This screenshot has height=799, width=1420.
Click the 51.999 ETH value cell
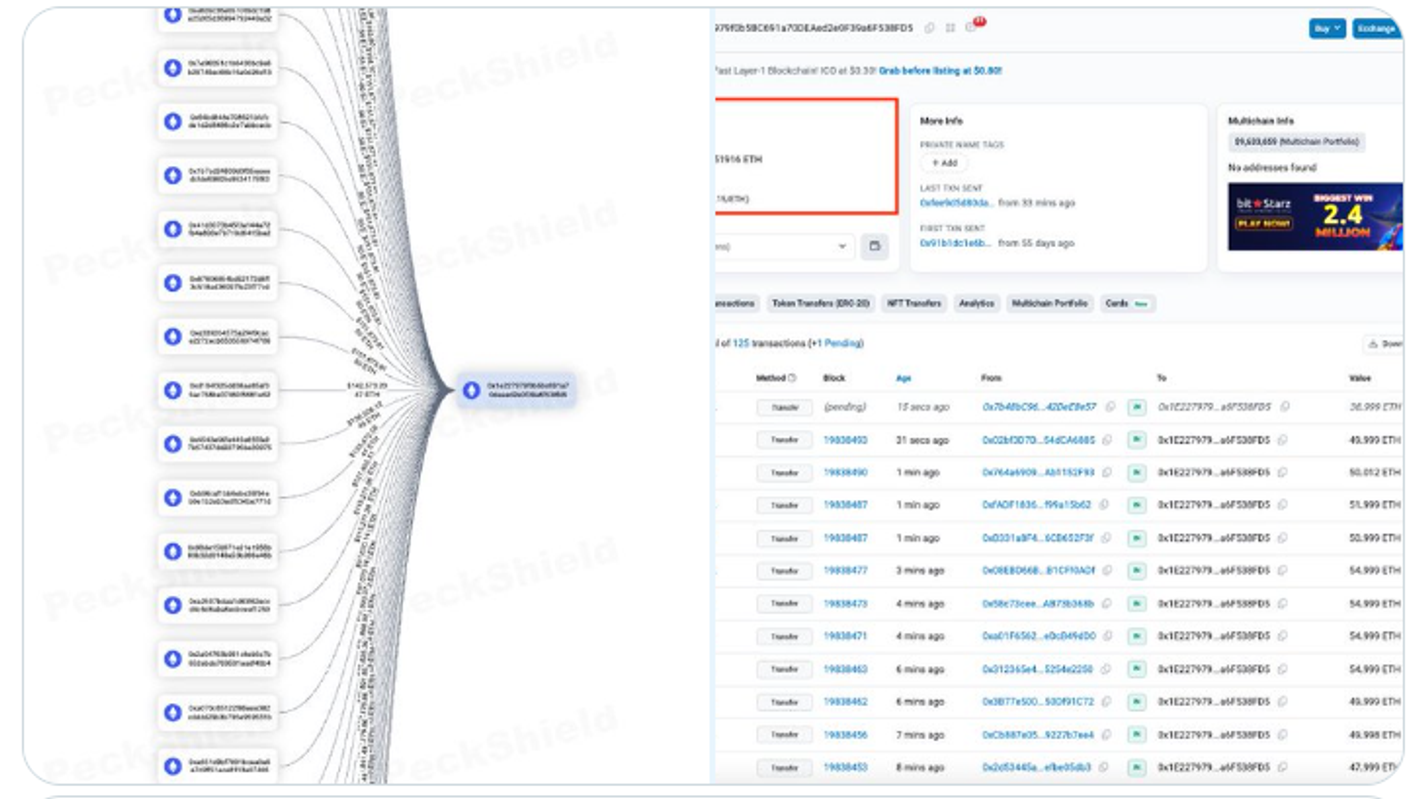1376,505
